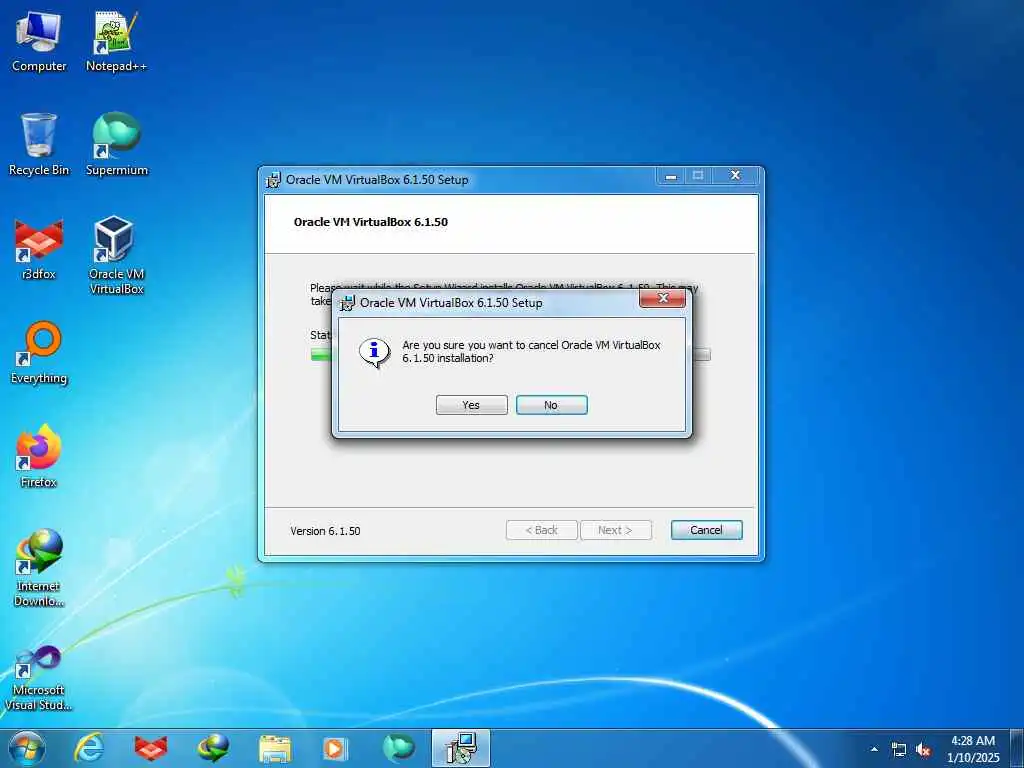Open Windows Media Player taskbar icon
This screenshot has width=1024, height=768.
coord(336,748)
